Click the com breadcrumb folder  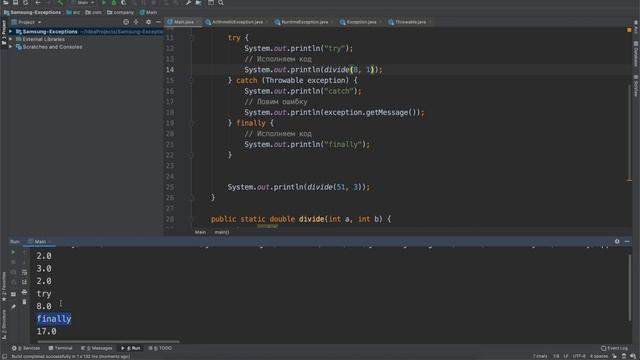(93, 12)
